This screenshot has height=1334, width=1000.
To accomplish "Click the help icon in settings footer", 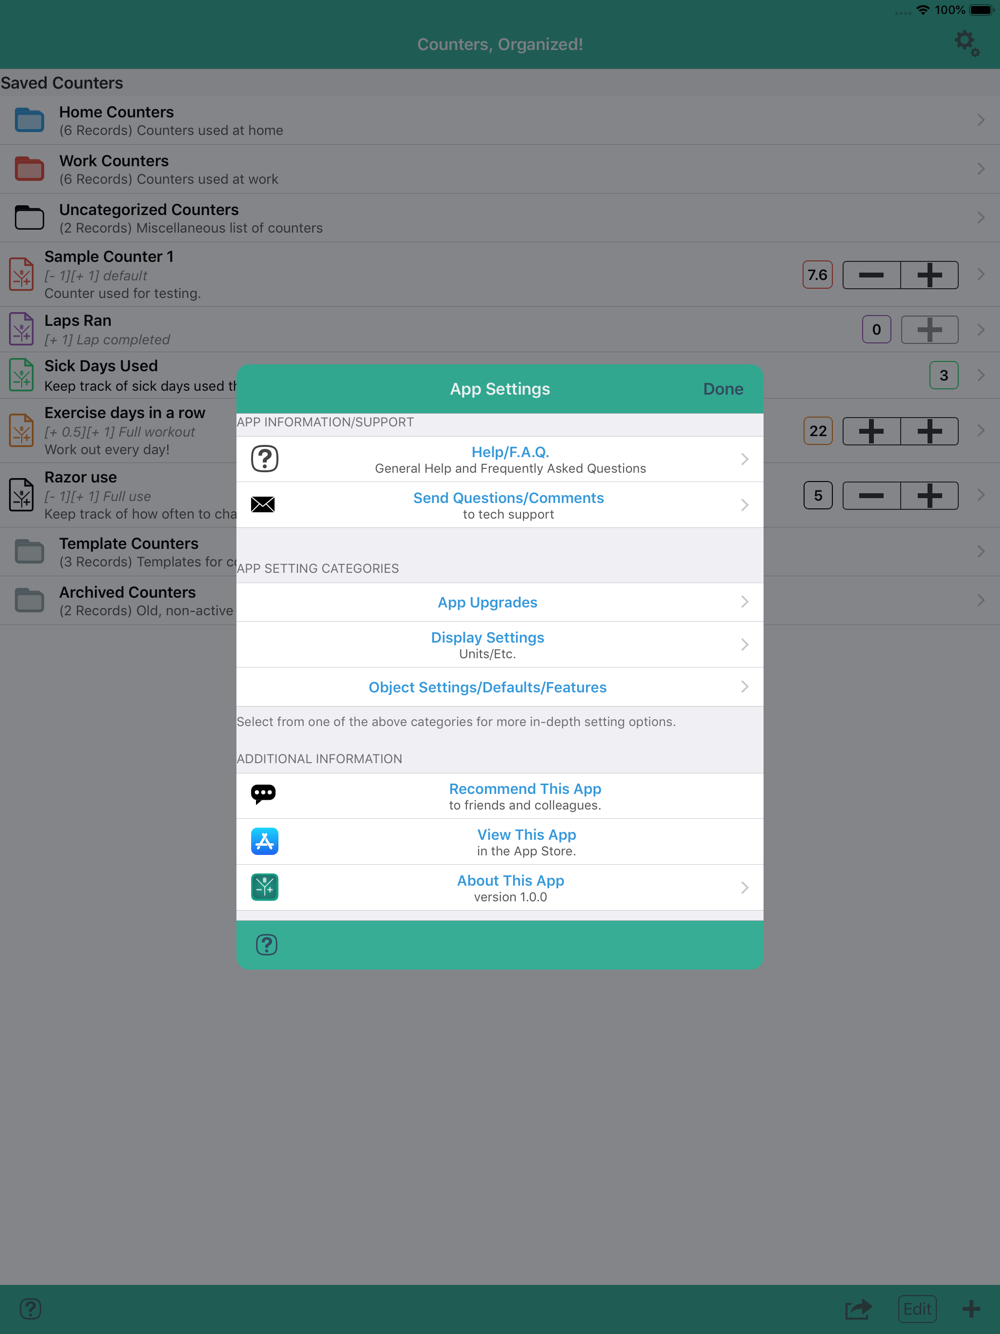I will click(266, 945).
